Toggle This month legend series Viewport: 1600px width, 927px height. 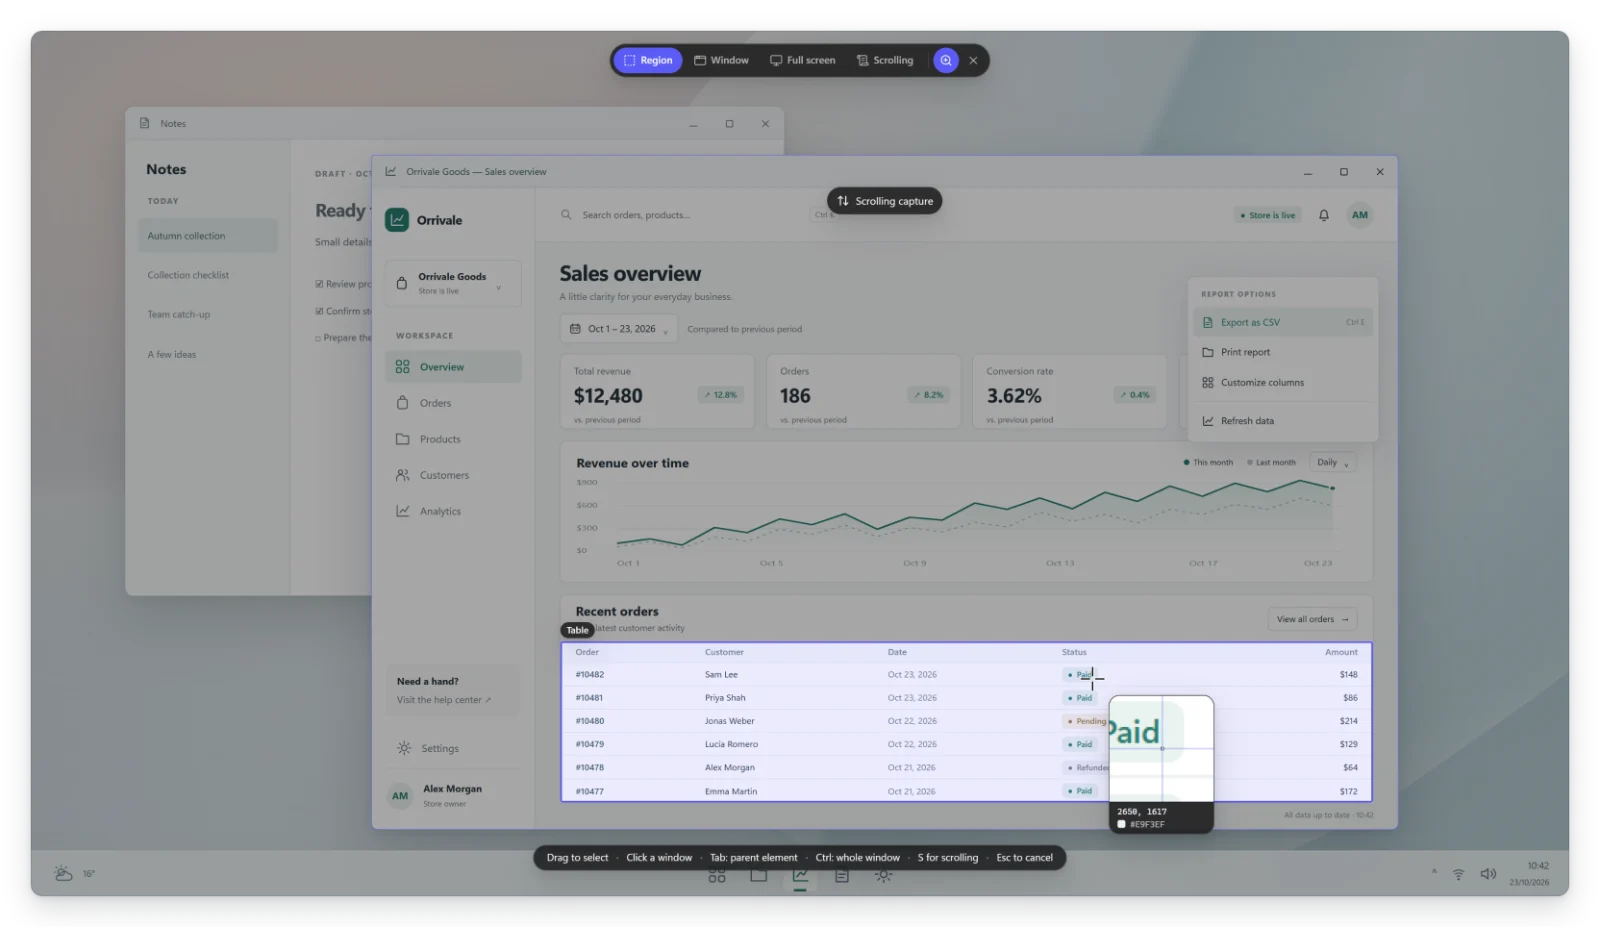click(x=1208, y=462)
